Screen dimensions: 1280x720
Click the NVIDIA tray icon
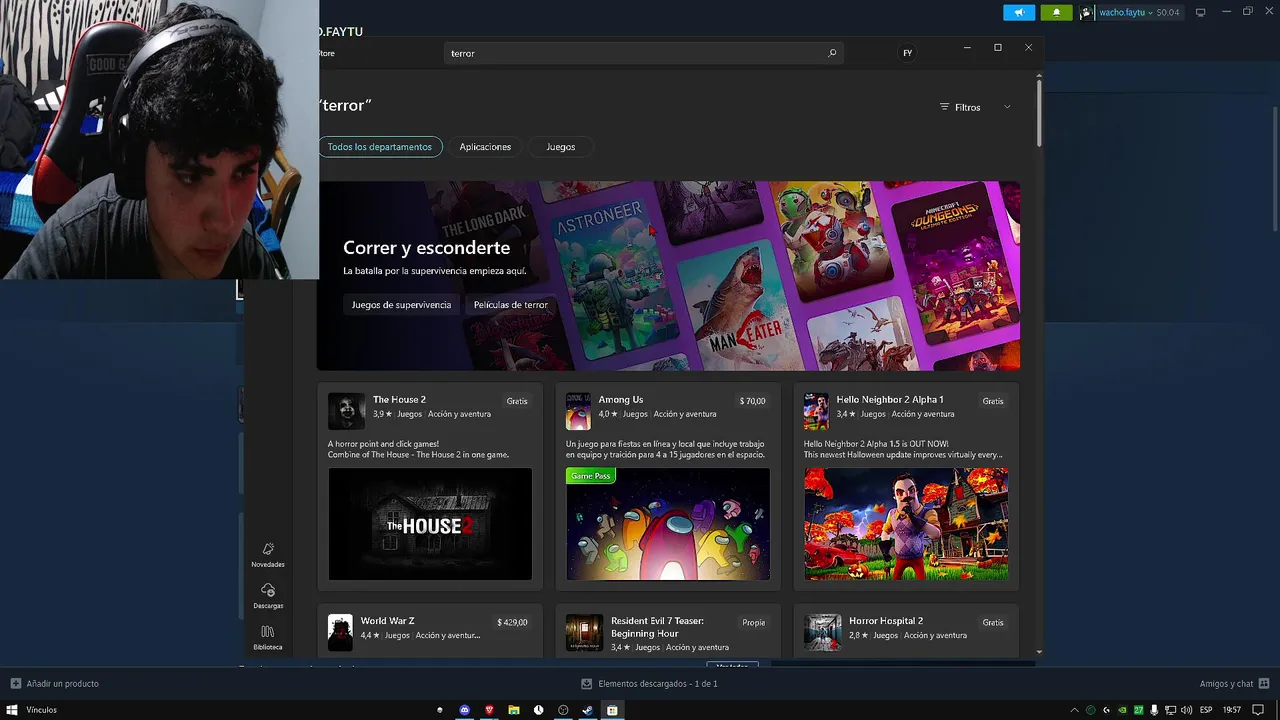1122,710
